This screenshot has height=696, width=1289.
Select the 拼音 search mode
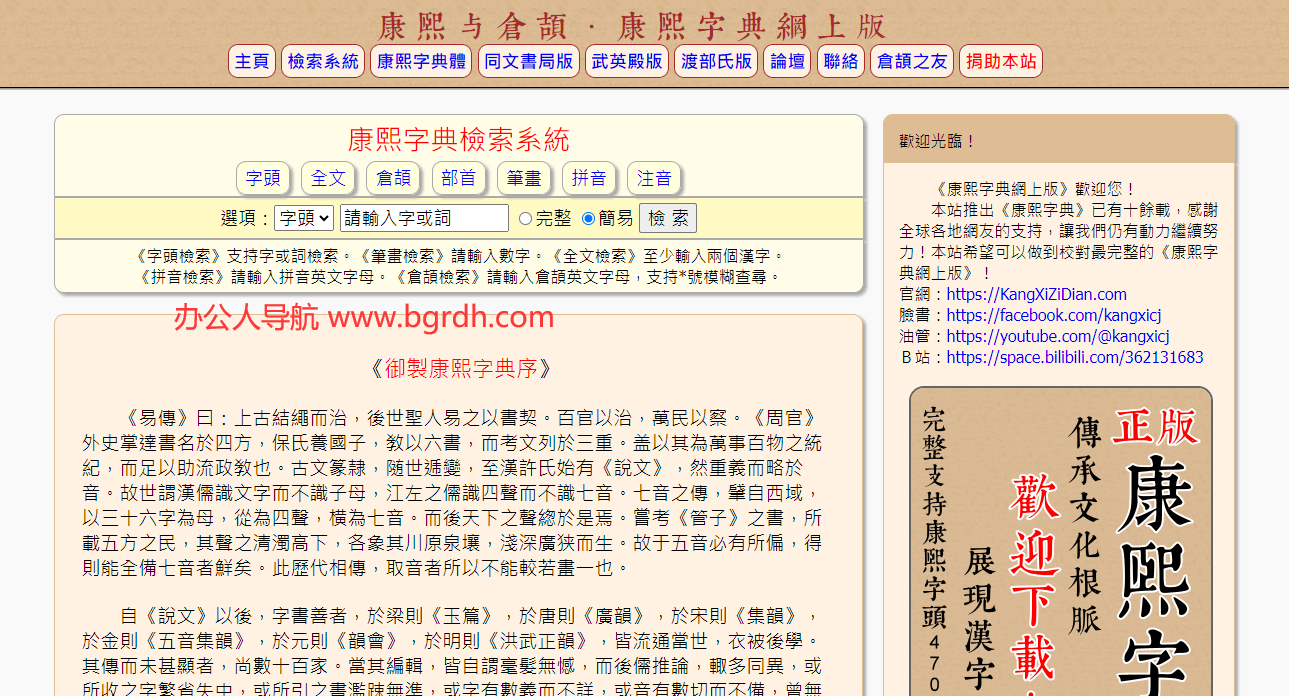coord(588,177)
